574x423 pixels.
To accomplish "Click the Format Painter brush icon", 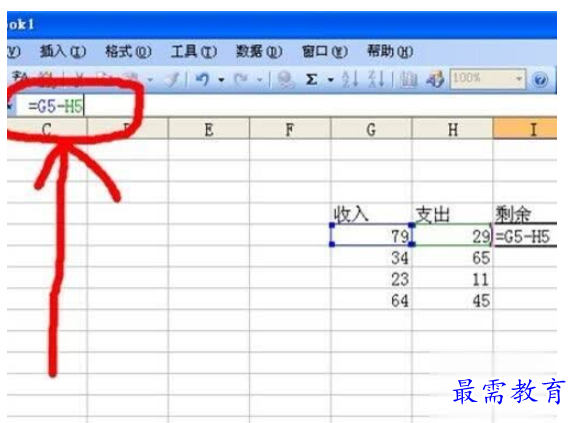I will tap(173, 79).
